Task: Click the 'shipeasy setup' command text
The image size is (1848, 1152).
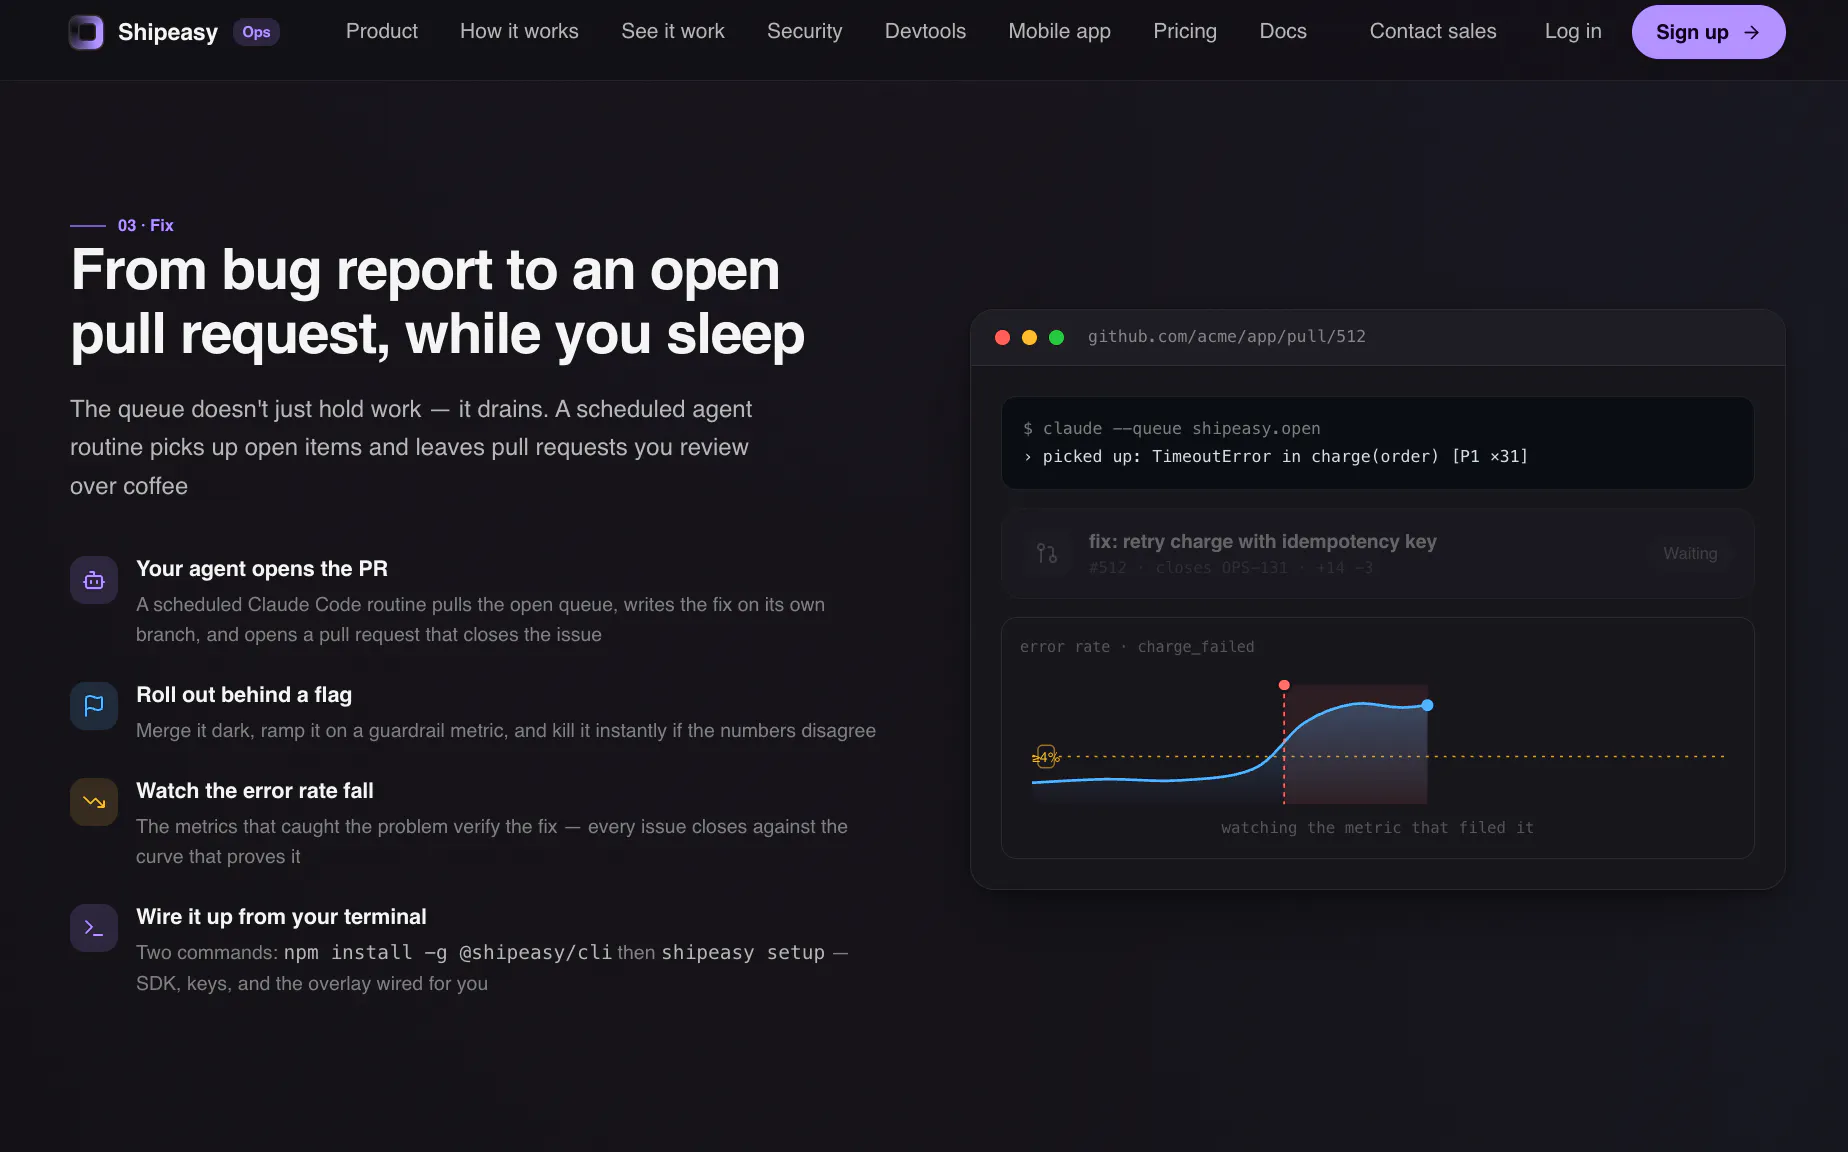Action: click(743, 953)
